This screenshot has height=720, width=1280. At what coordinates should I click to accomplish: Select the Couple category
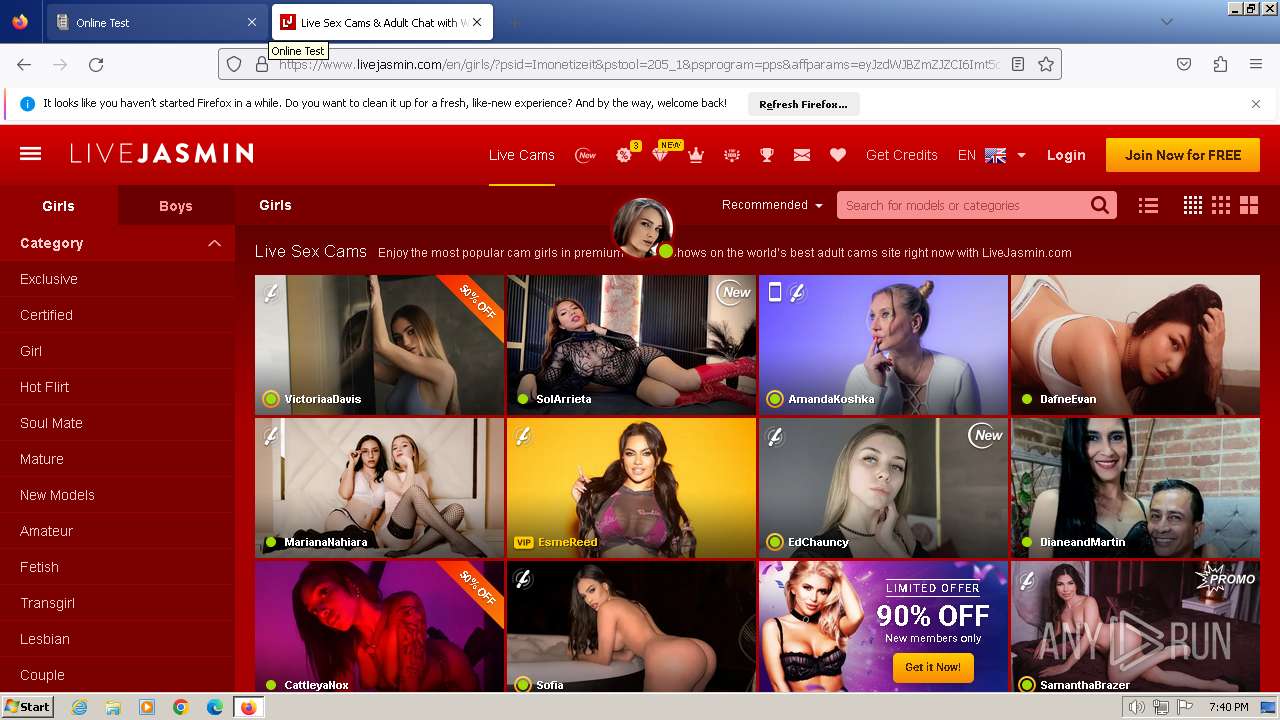(42, 675)
